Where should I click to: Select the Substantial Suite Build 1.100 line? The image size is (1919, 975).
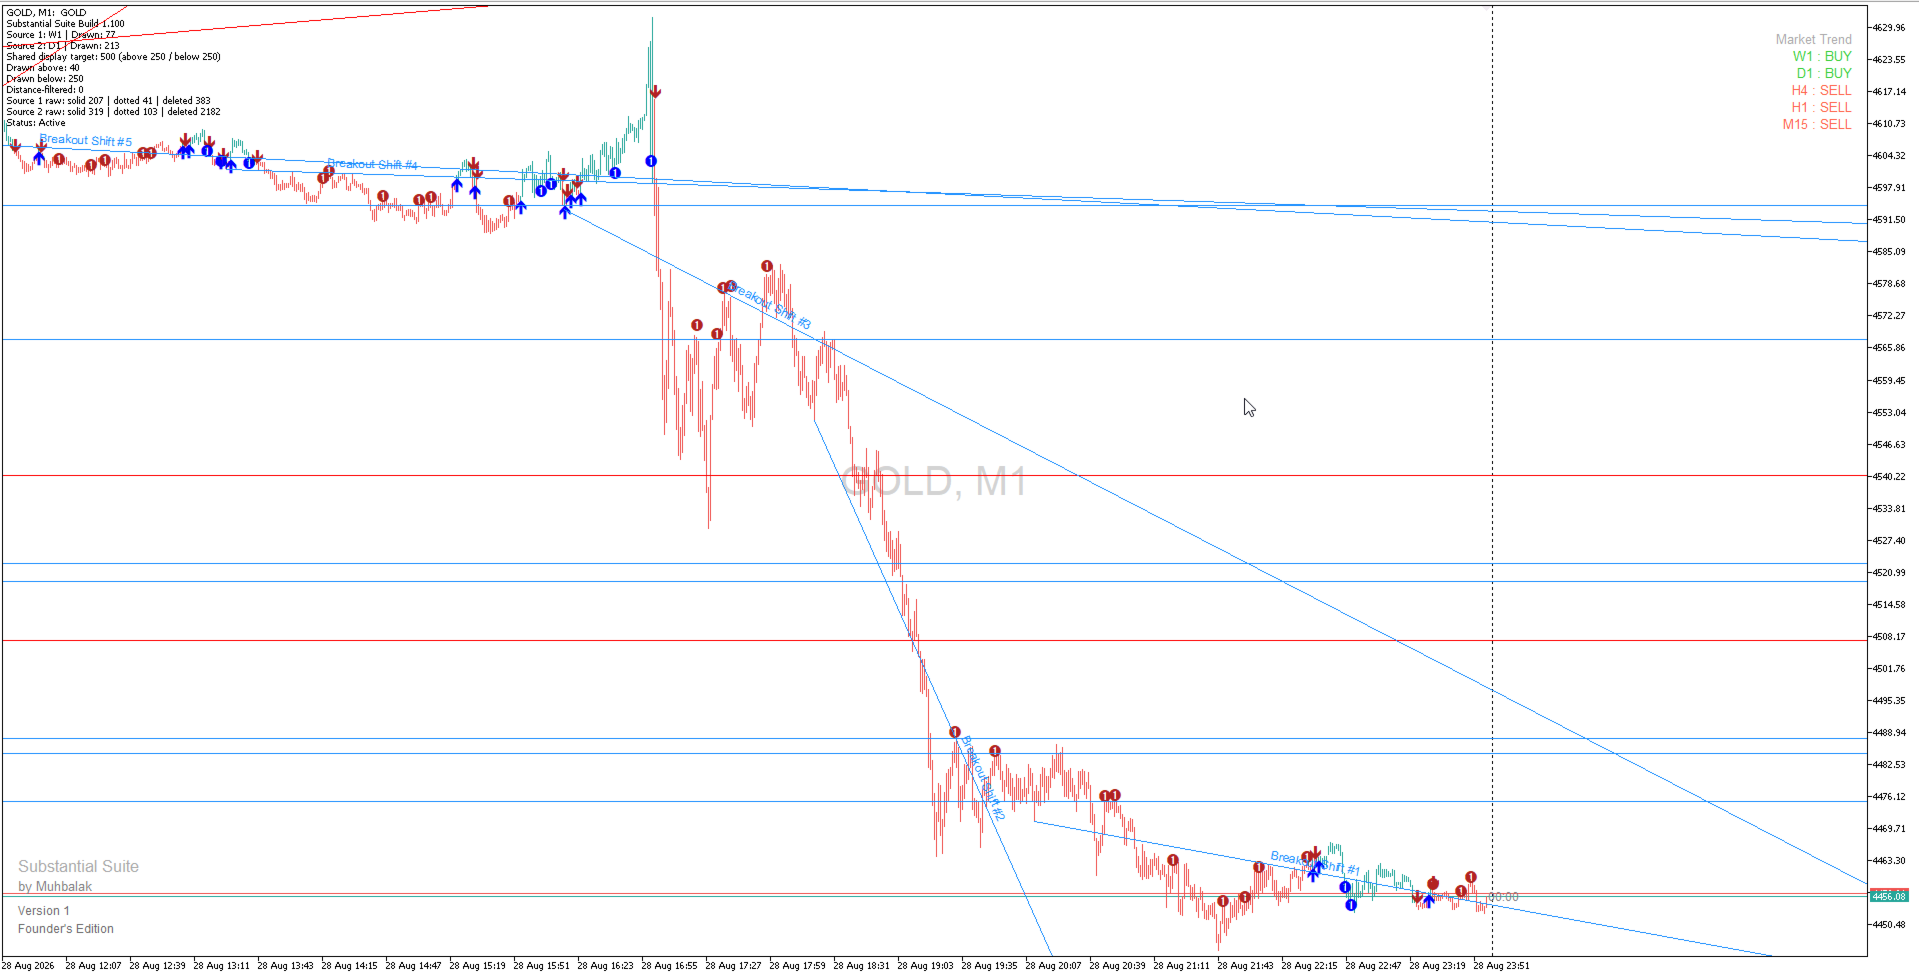coord(65,24)
